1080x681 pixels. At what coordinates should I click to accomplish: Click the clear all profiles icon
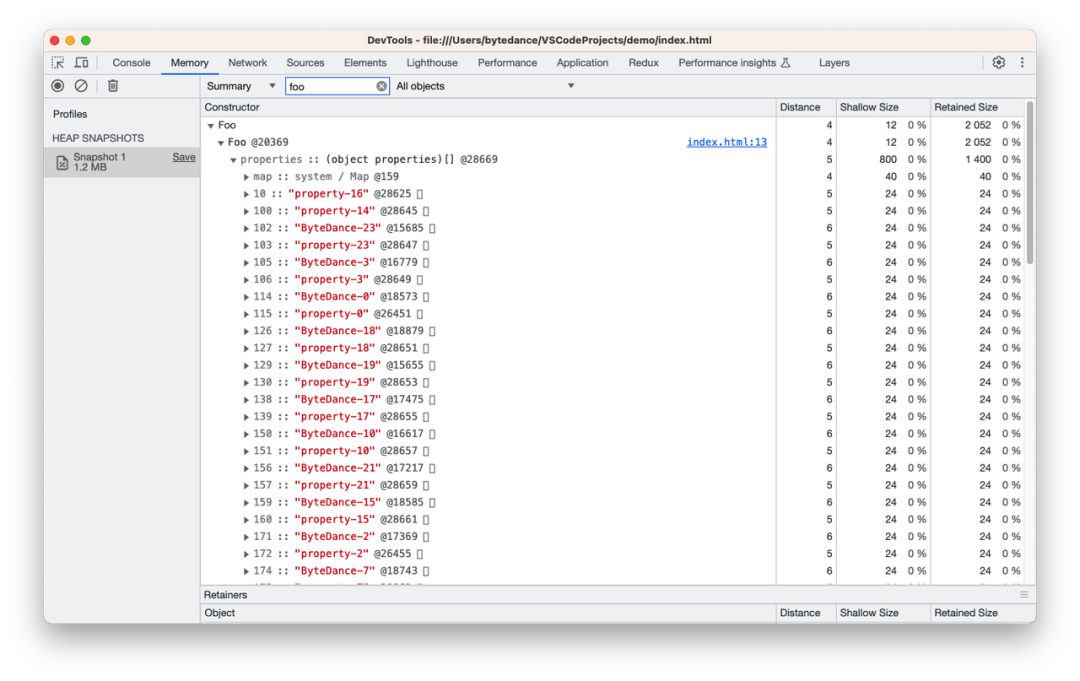click(x=81, y=86)
